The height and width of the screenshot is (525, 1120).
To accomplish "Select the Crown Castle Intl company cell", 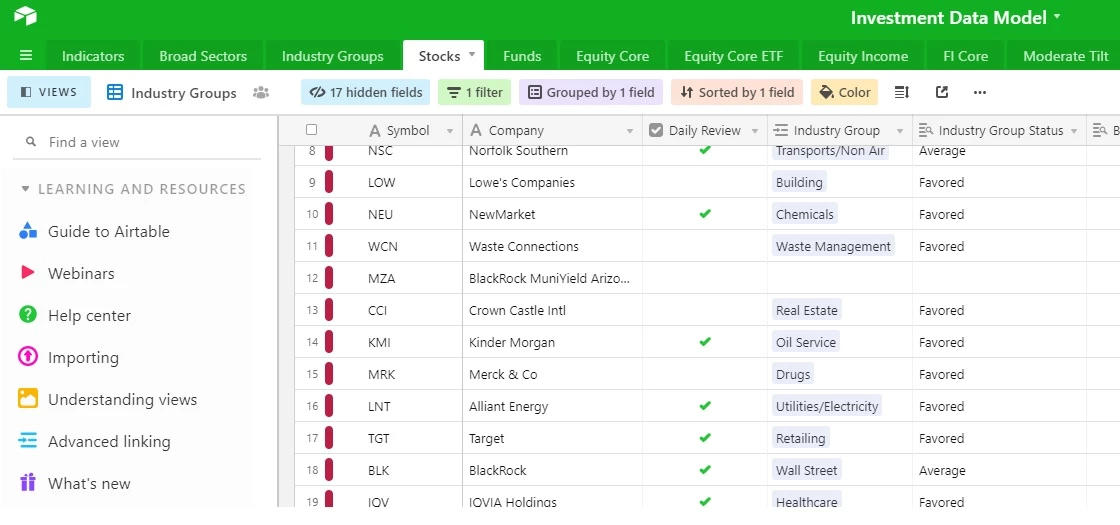I will click(x=553, y=310).
